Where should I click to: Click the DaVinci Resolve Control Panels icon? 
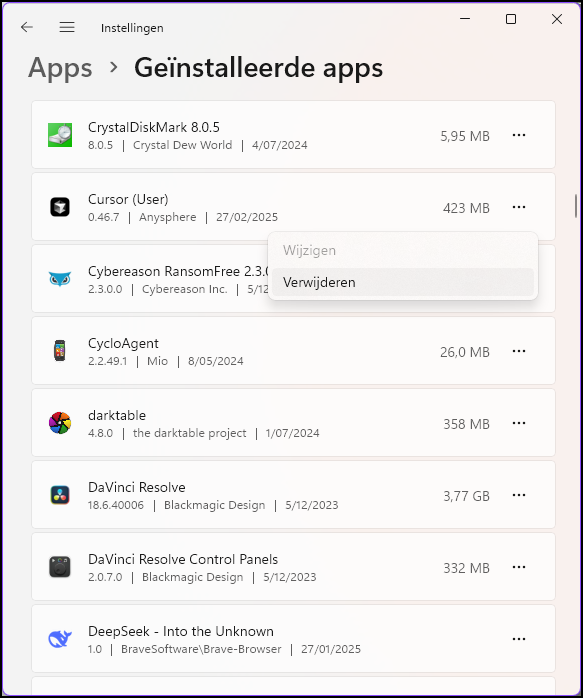click(60, 567)
